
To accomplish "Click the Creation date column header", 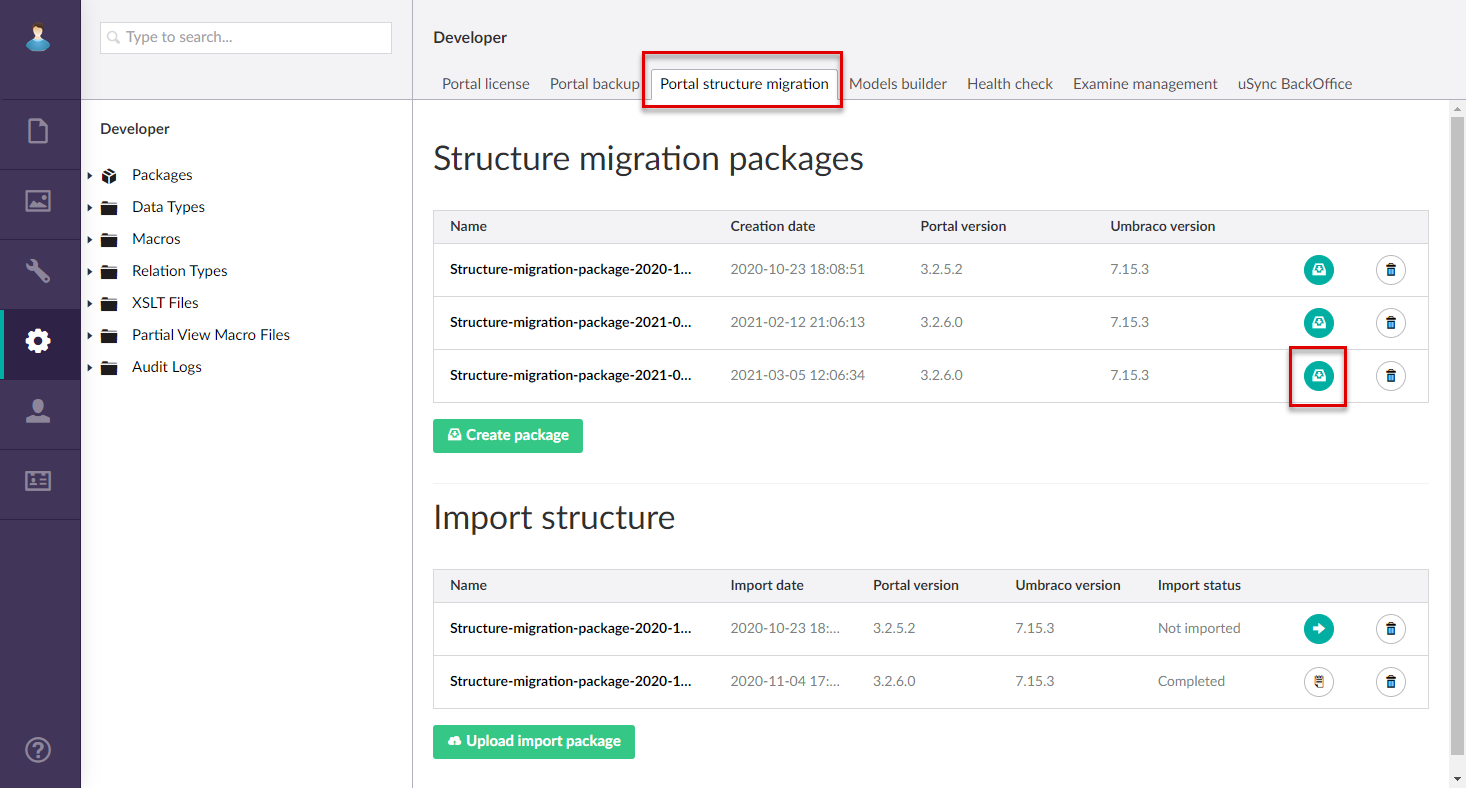I will [x=773, y=227].
